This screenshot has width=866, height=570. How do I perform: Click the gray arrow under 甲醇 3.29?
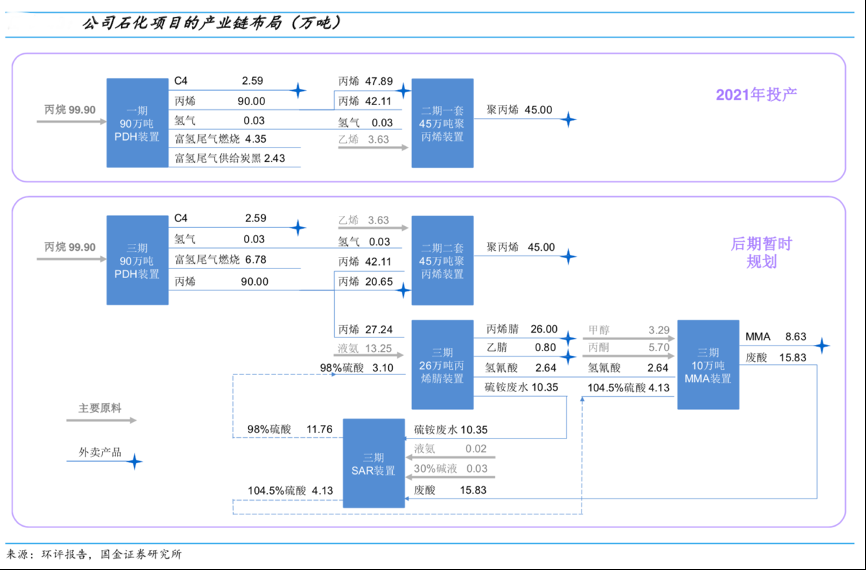tap(630, 339)
